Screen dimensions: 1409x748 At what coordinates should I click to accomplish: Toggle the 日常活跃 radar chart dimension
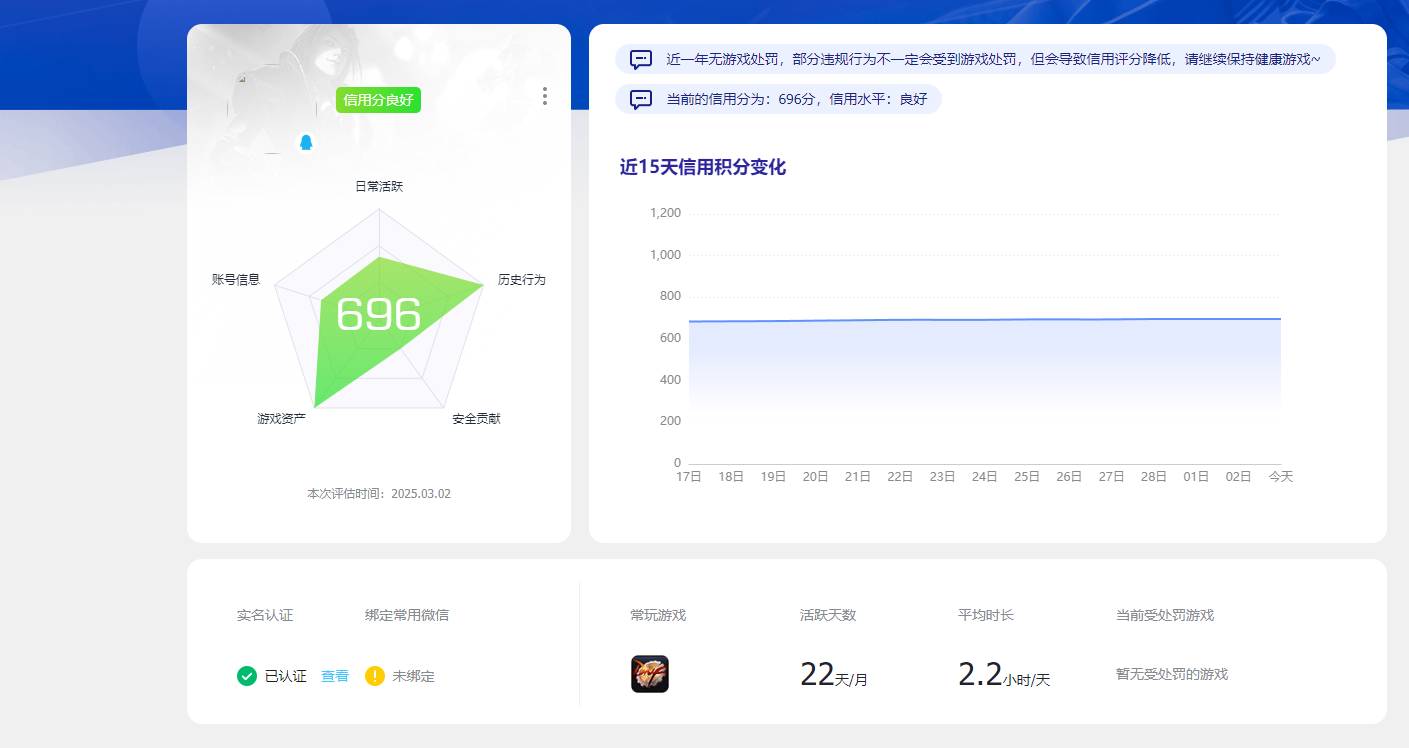click(377, 185)
